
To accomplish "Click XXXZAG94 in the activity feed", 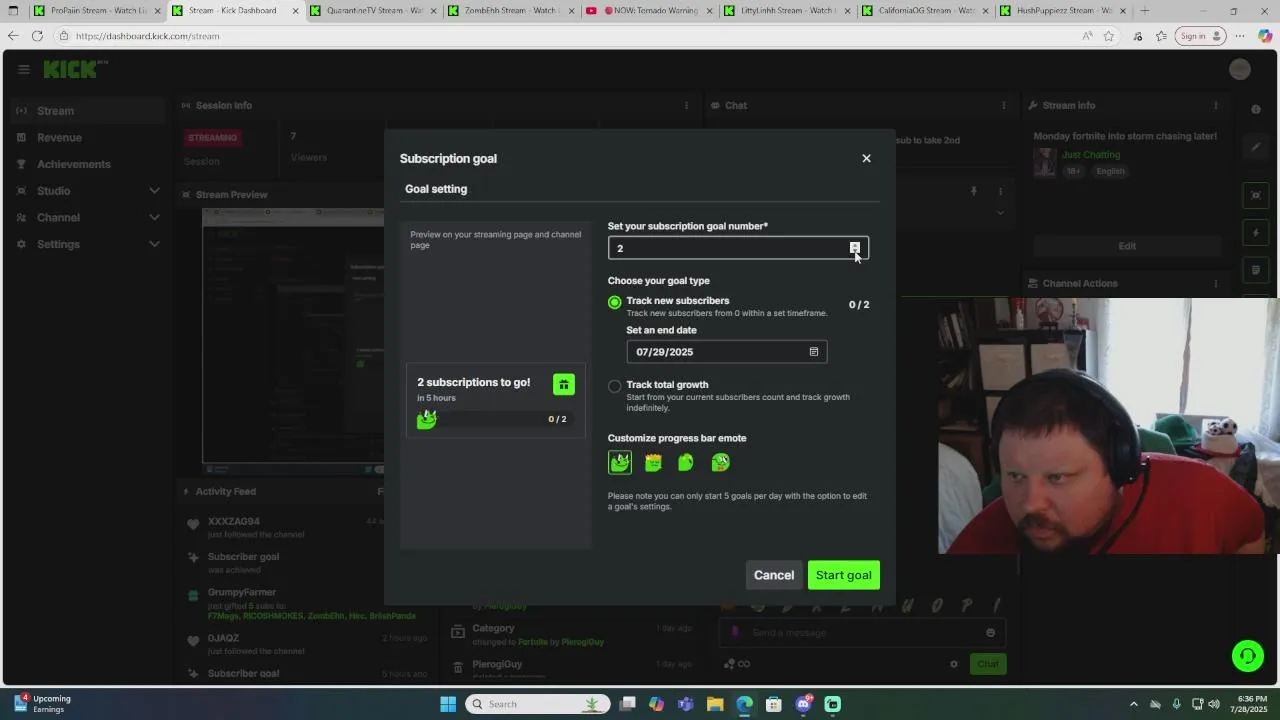I will click(x=233, y=522).
